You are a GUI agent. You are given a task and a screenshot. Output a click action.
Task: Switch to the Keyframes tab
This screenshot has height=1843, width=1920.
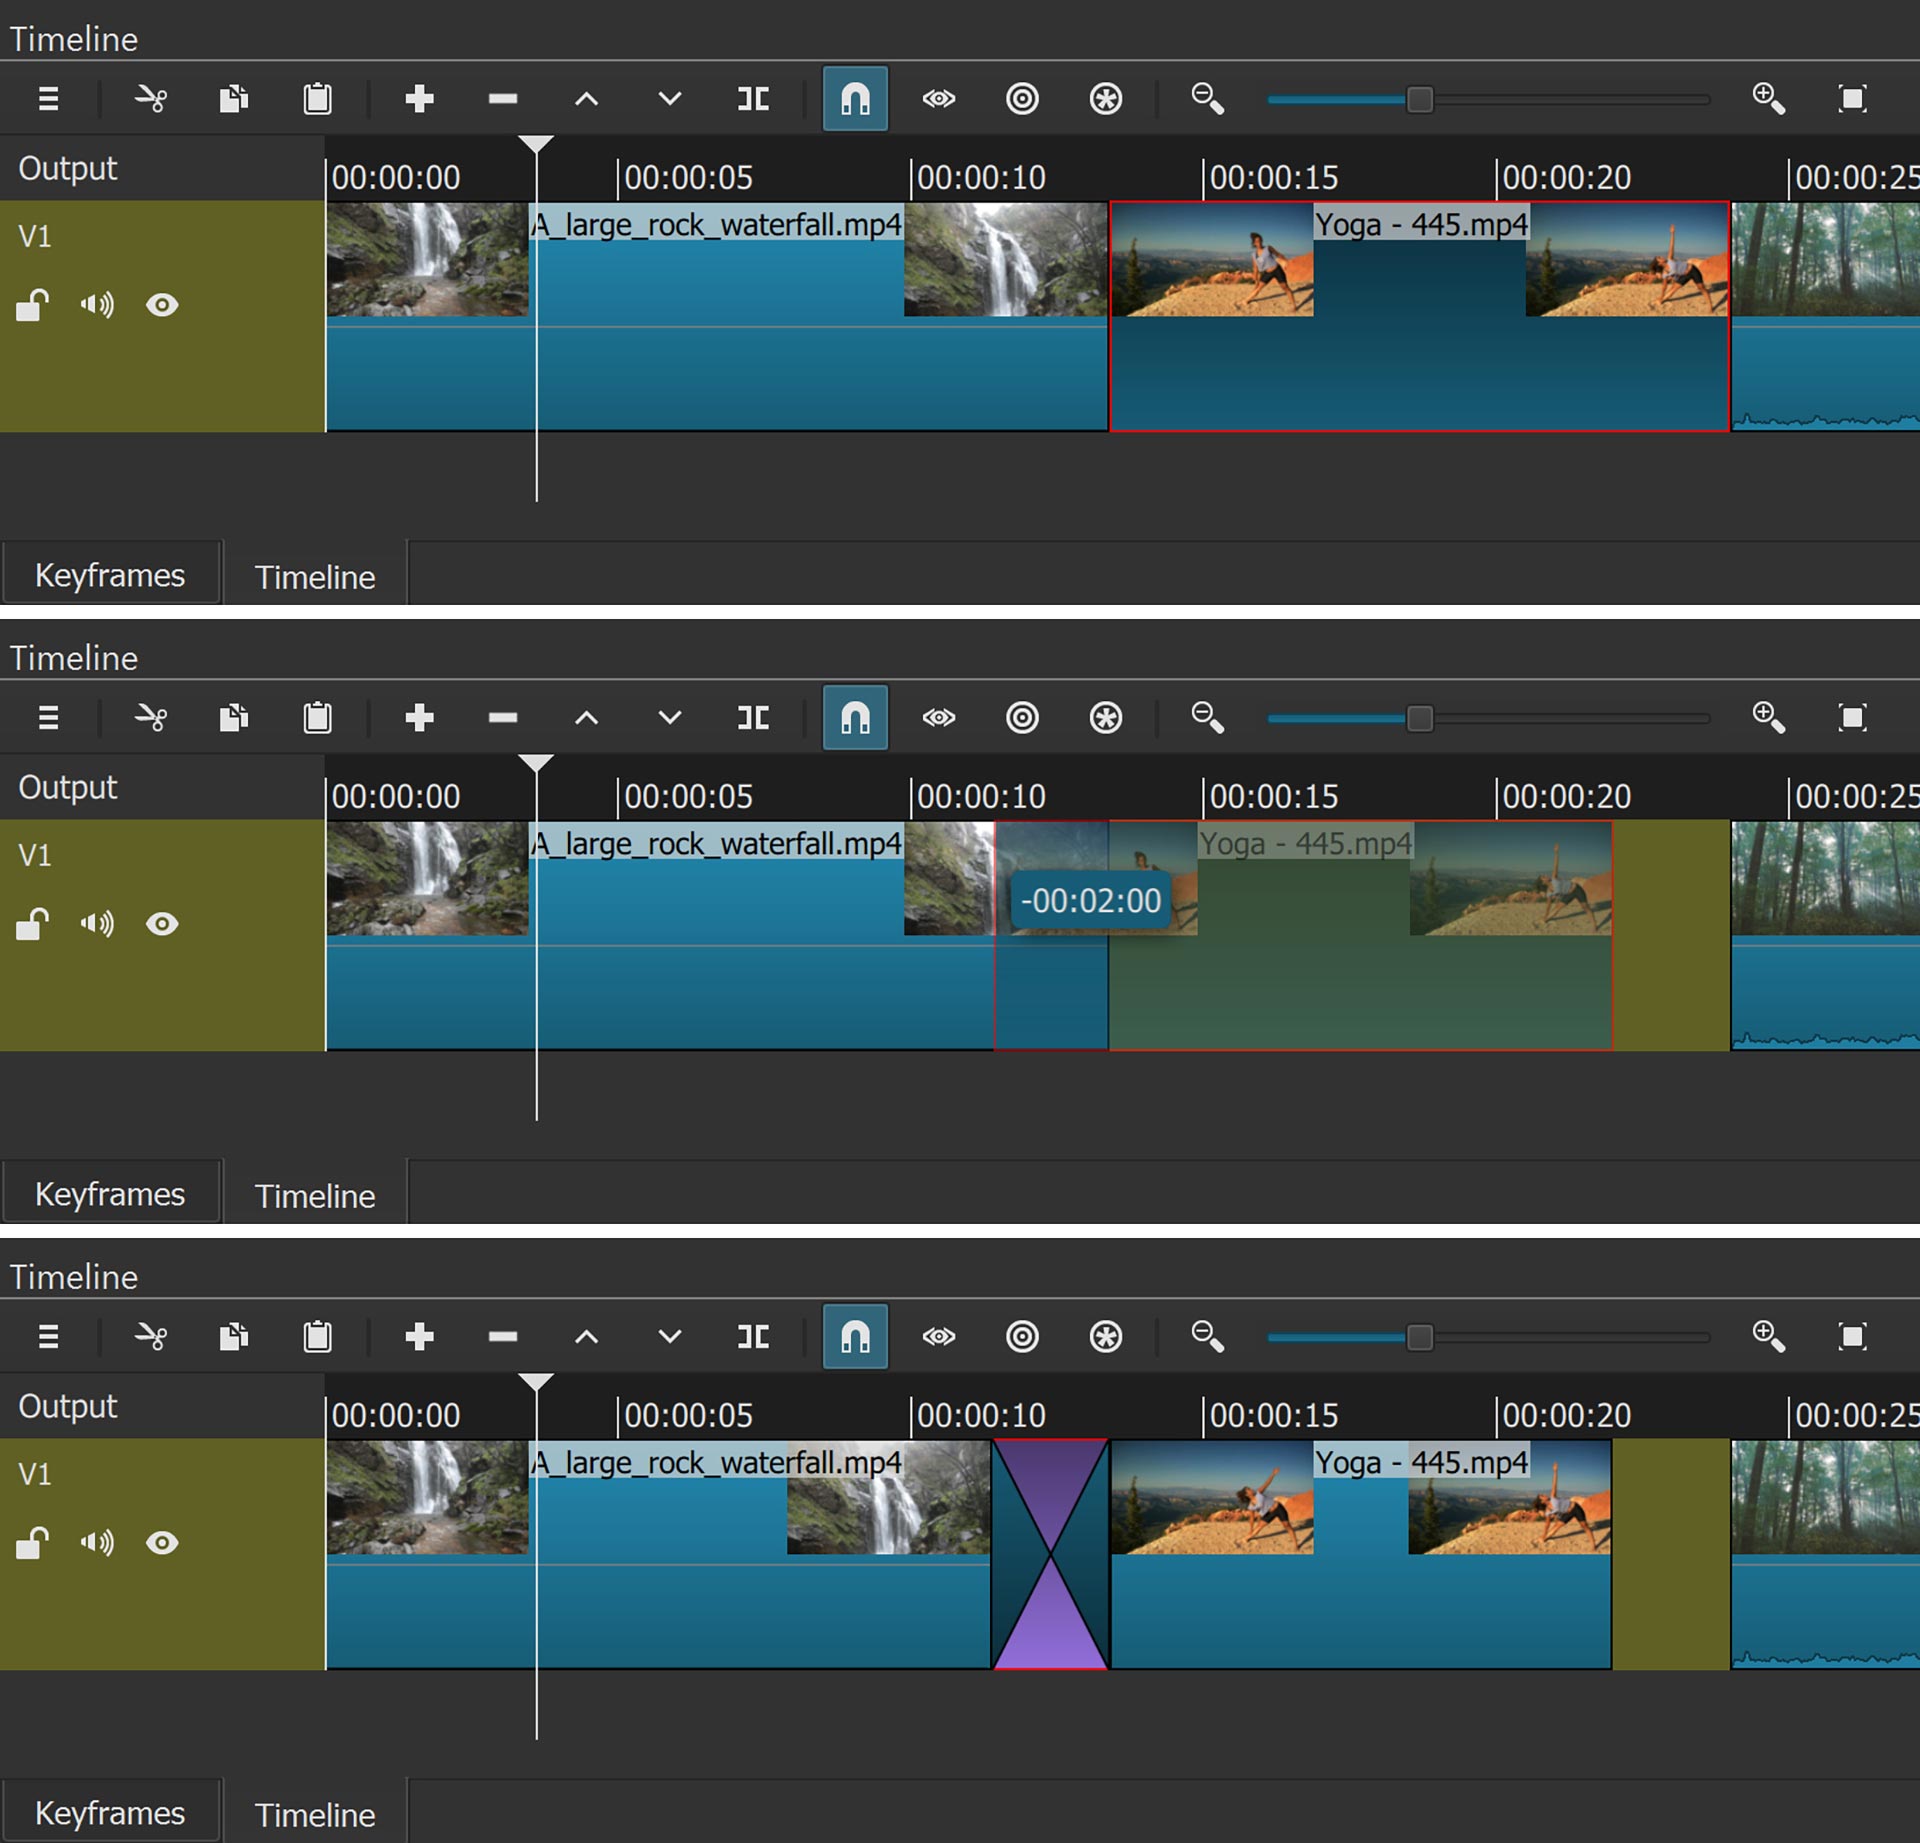point(110,573)
